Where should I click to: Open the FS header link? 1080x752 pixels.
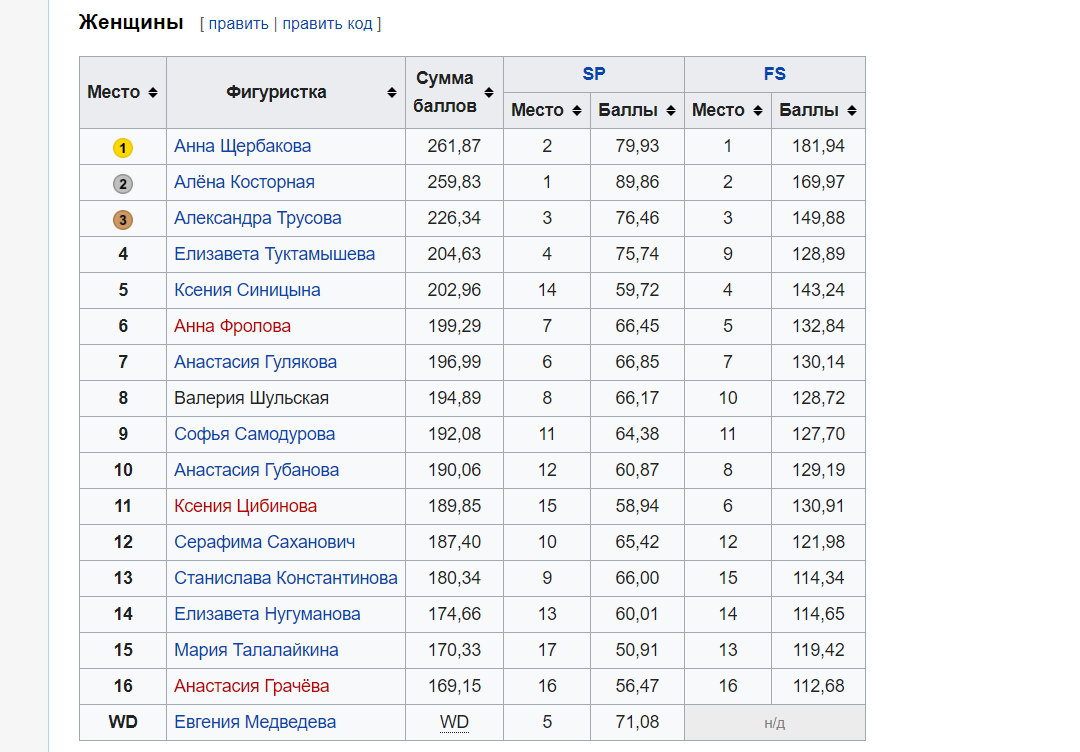[774, 74]
